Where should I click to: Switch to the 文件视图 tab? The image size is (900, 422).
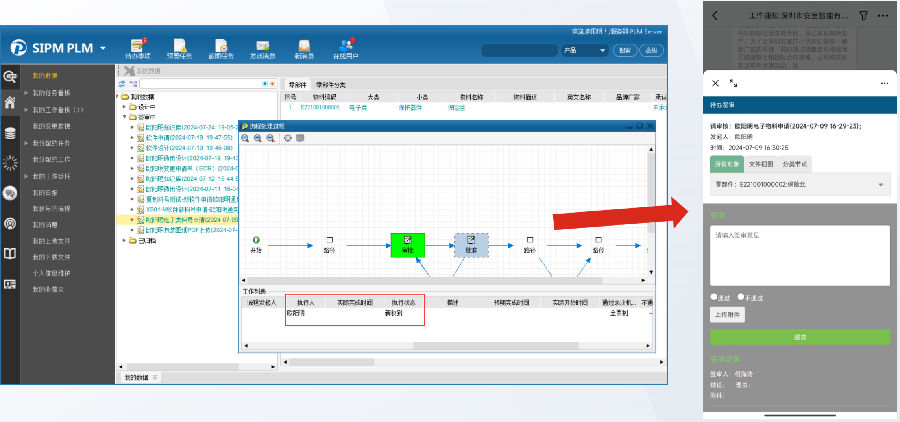click(762, 163)
